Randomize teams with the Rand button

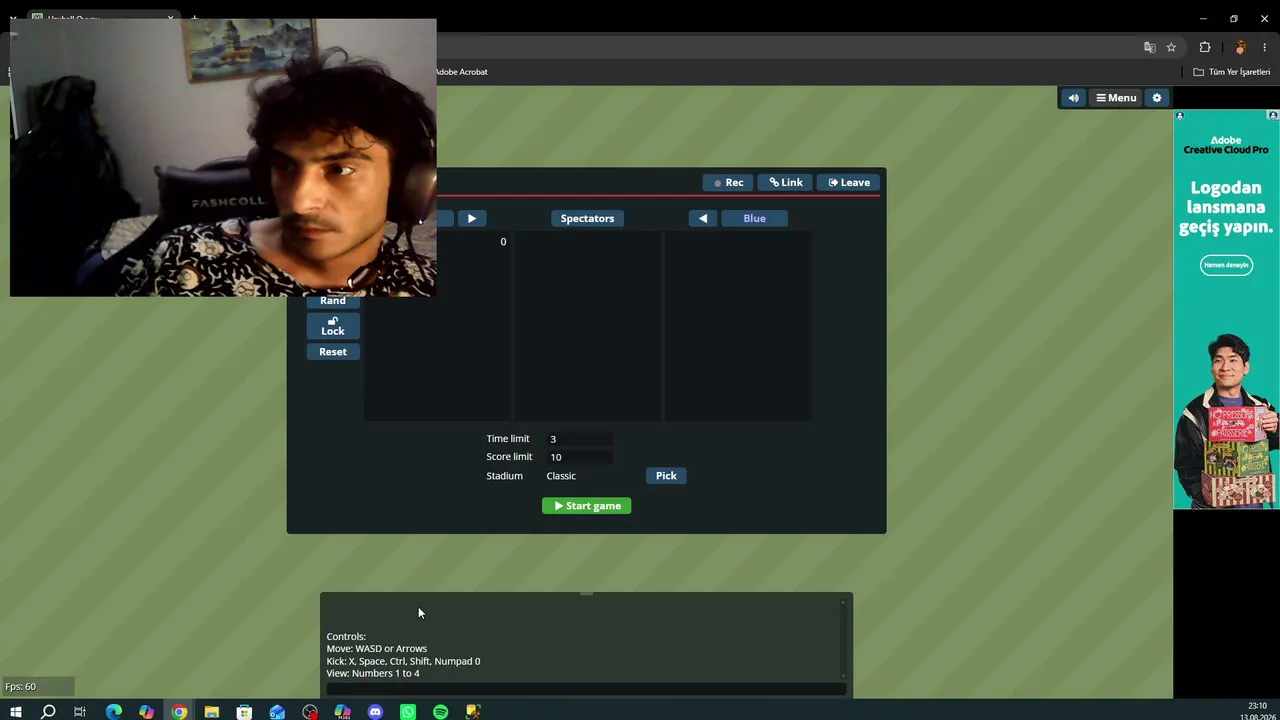[x=333, y=300]
